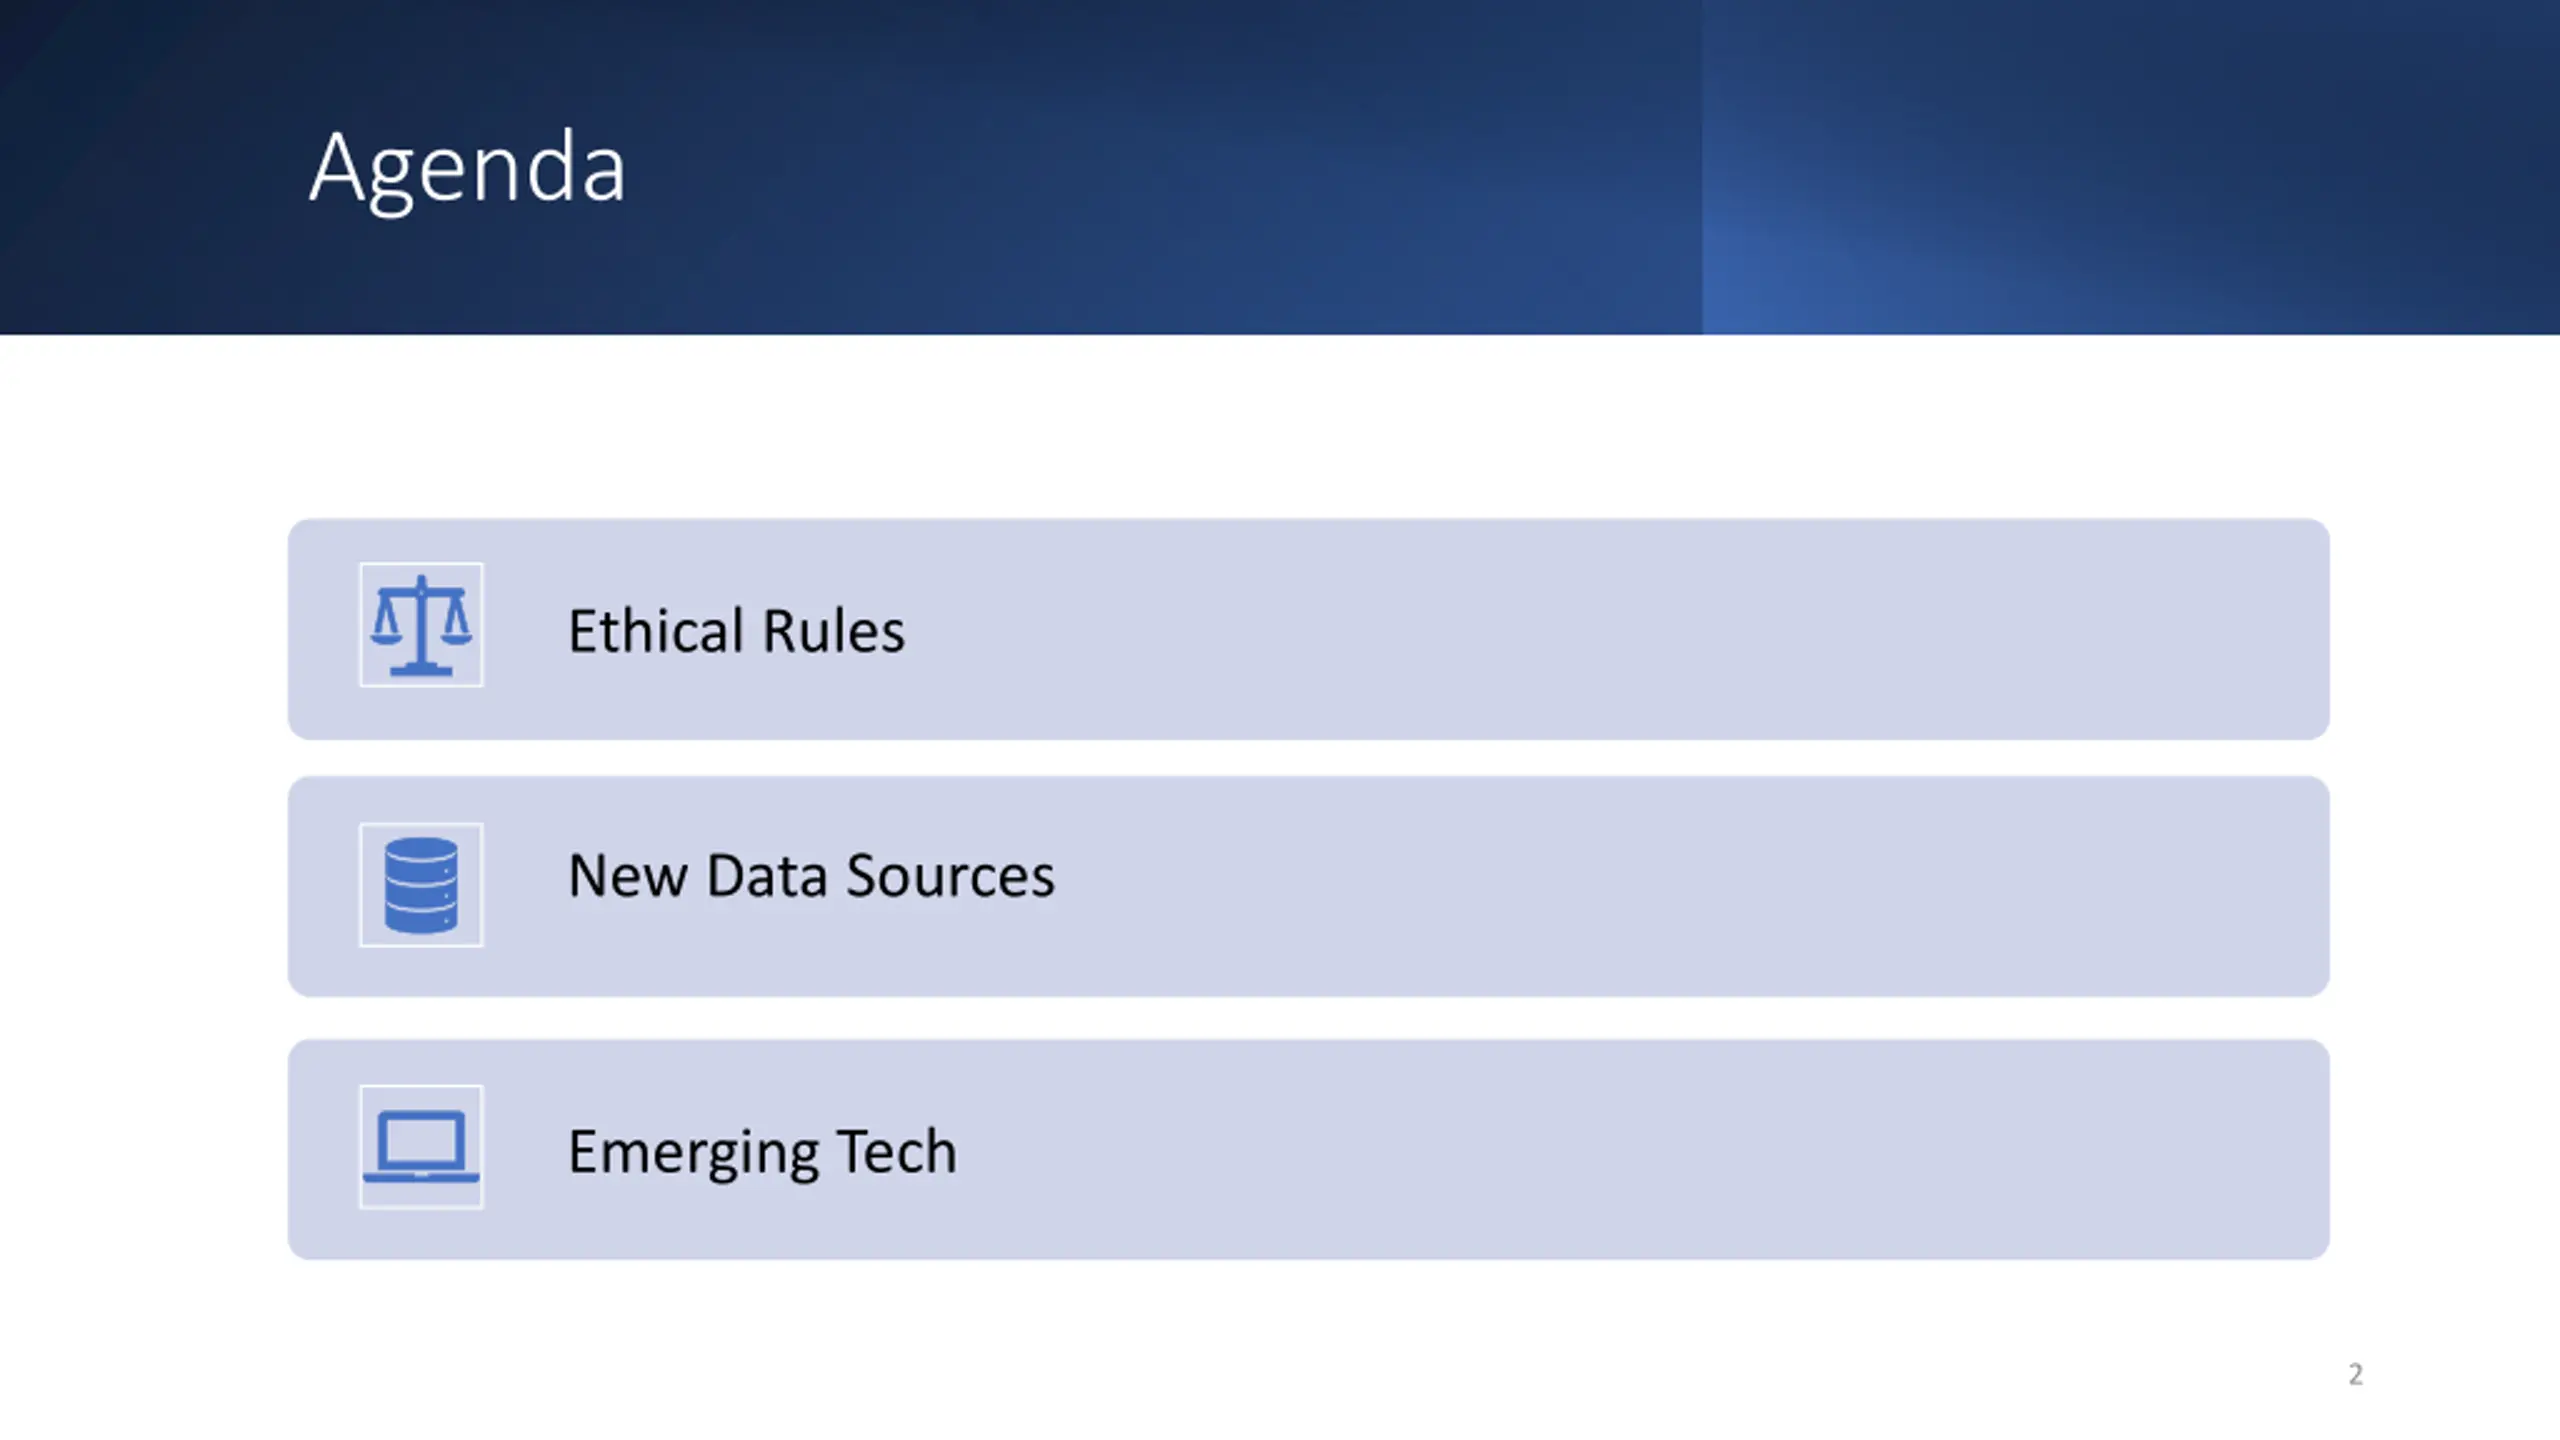Select the slide number 2

pos(2356,1374)
